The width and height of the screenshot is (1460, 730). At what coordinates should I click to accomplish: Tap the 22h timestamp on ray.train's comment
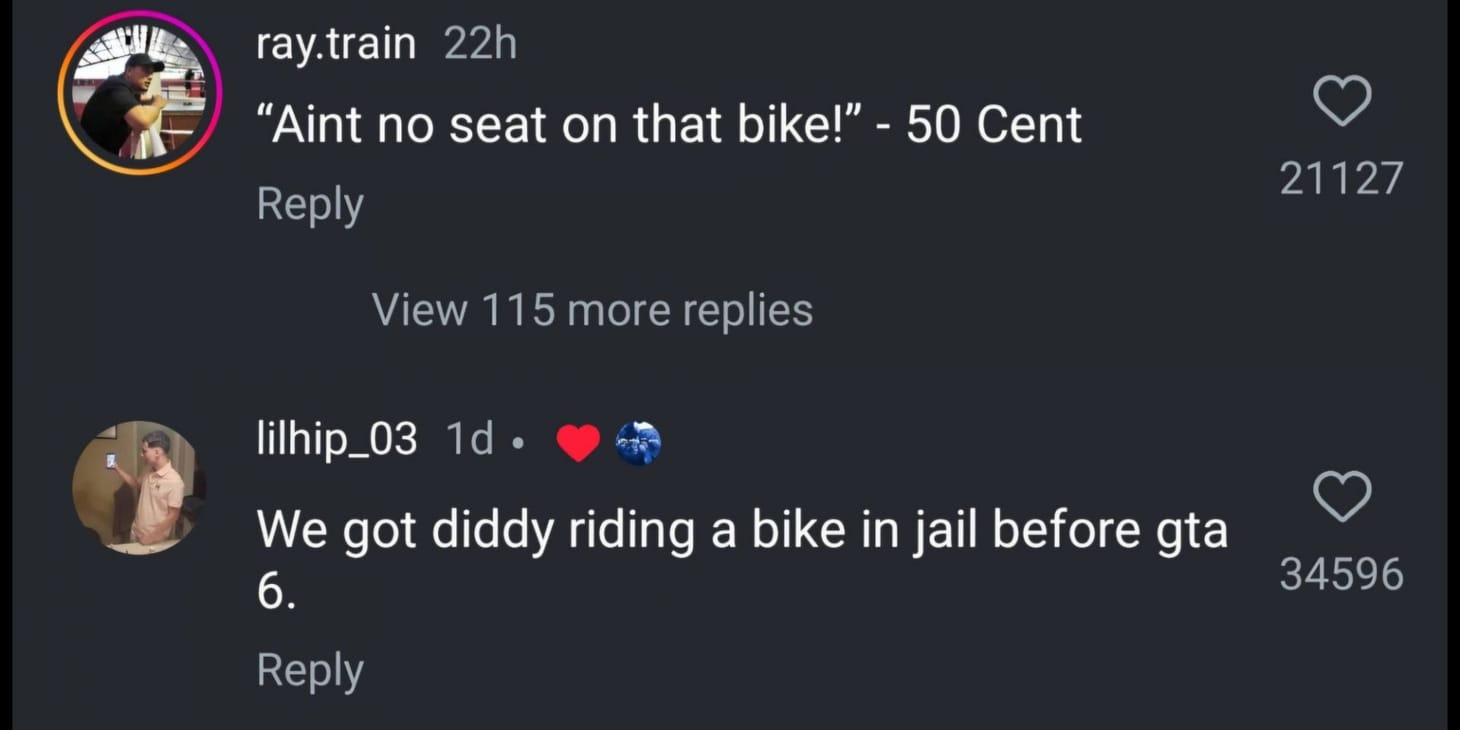480,41
